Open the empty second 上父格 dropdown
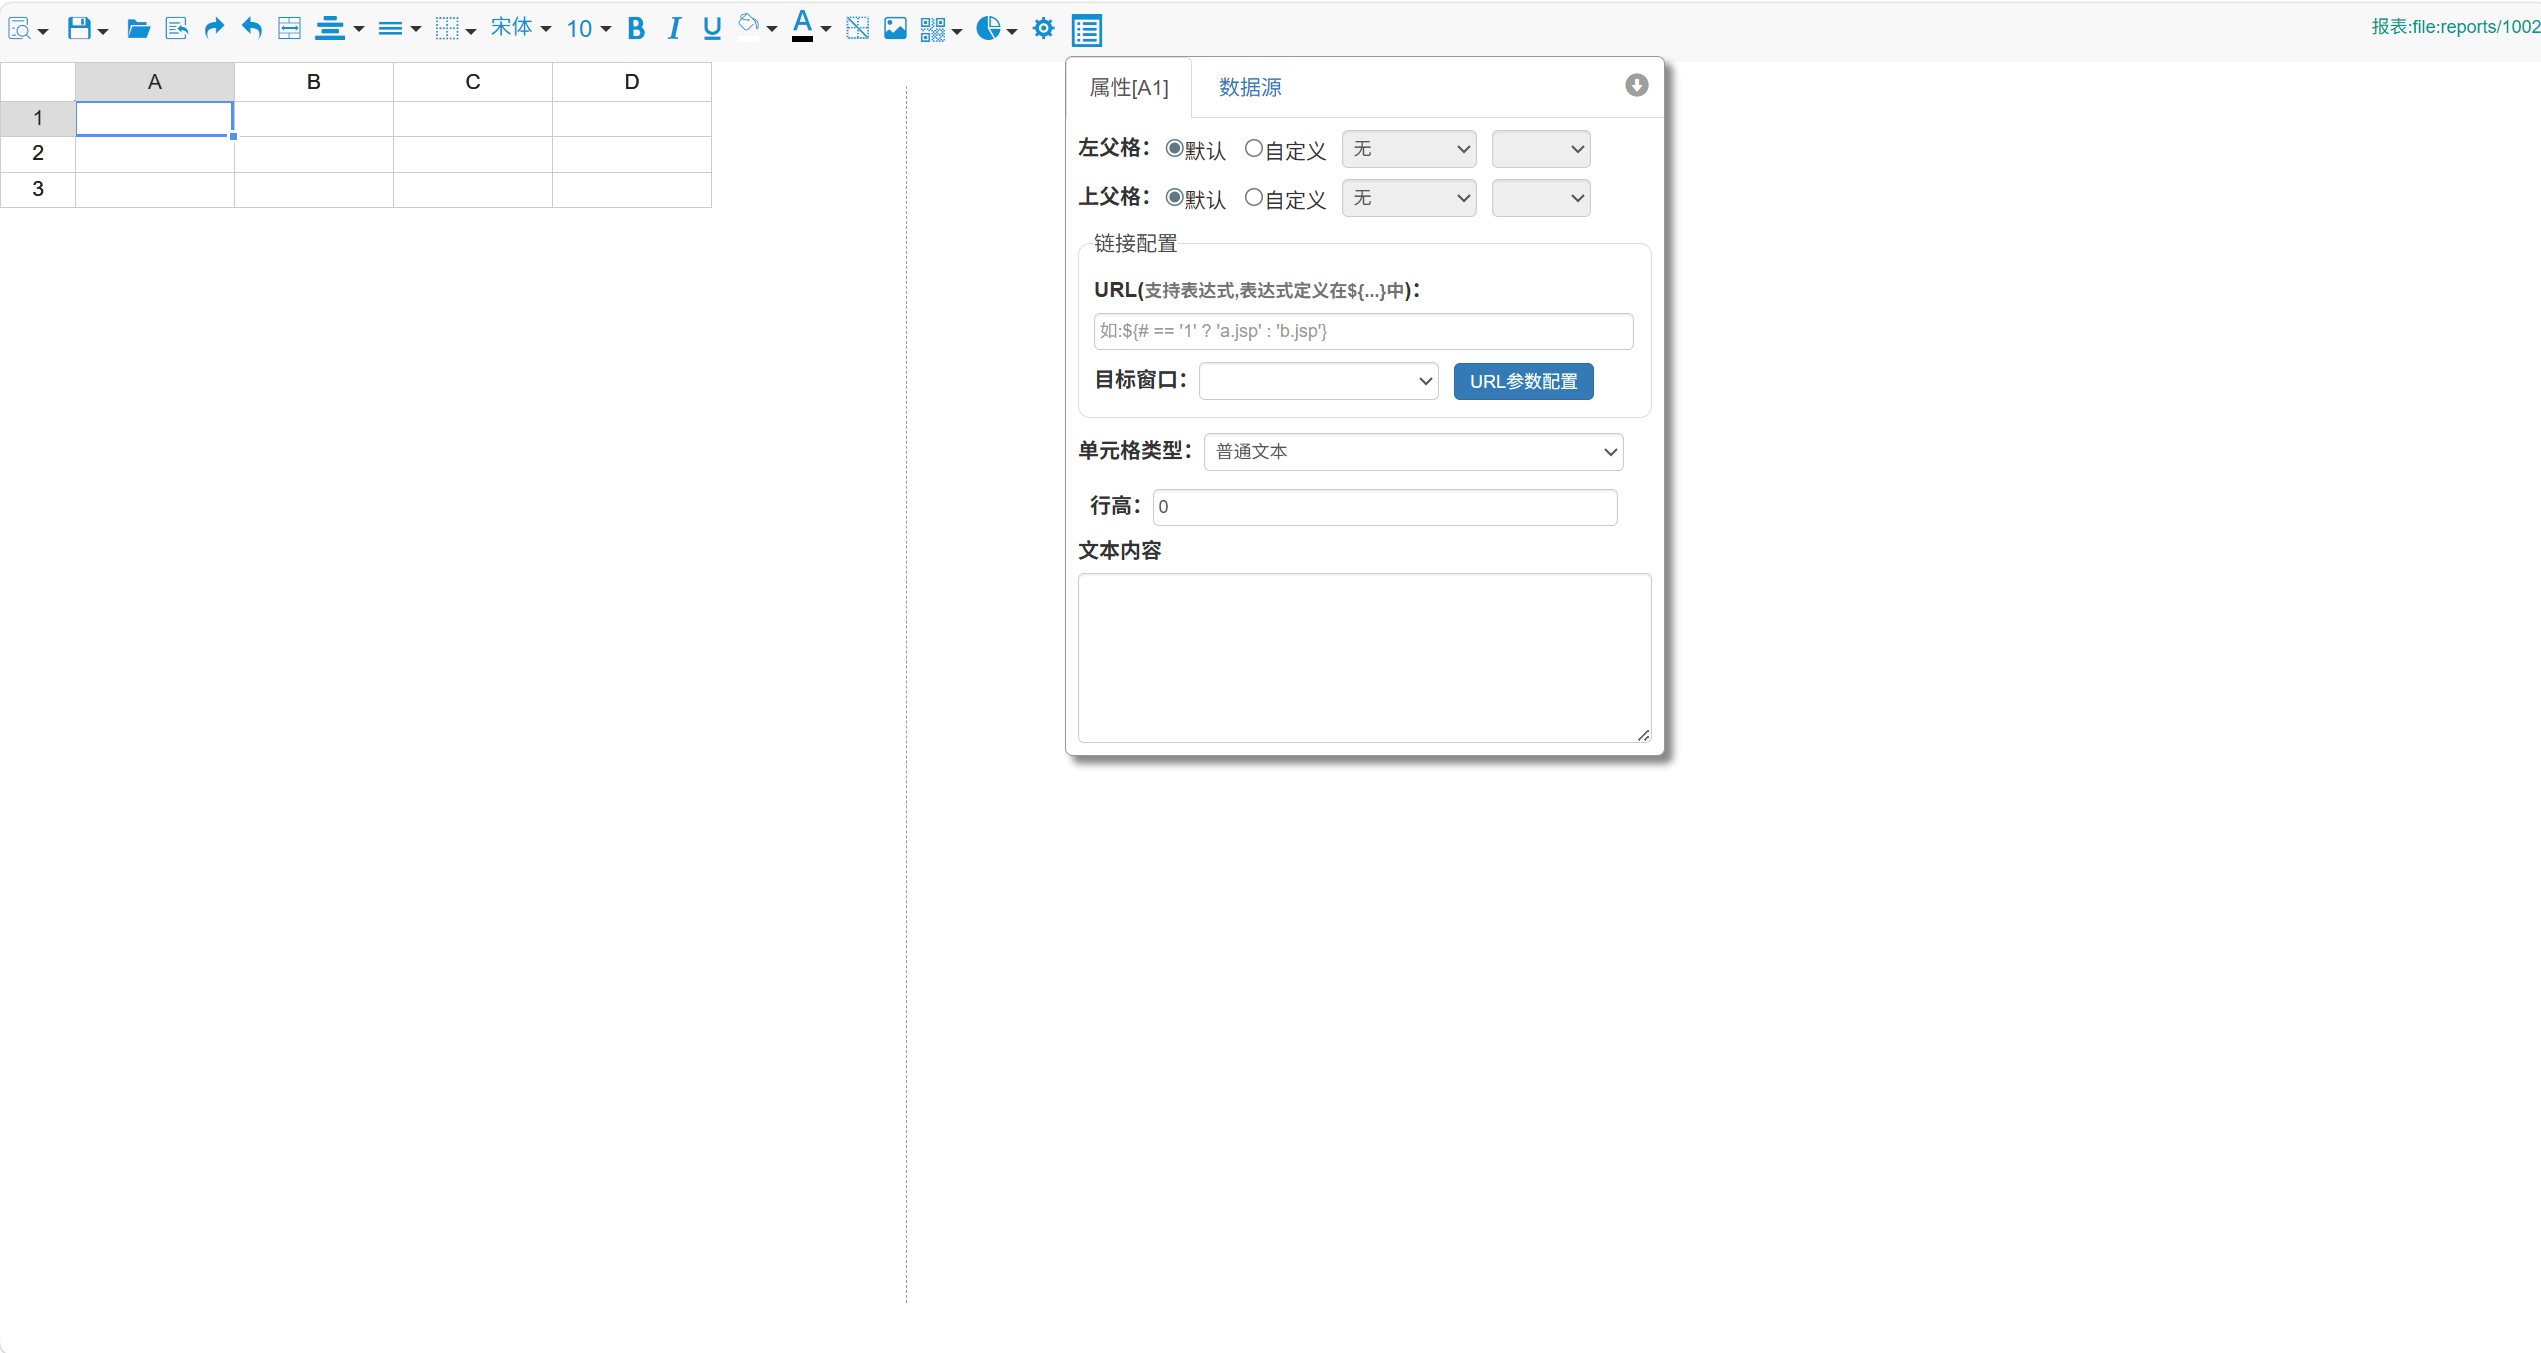 coord(1541,198)
